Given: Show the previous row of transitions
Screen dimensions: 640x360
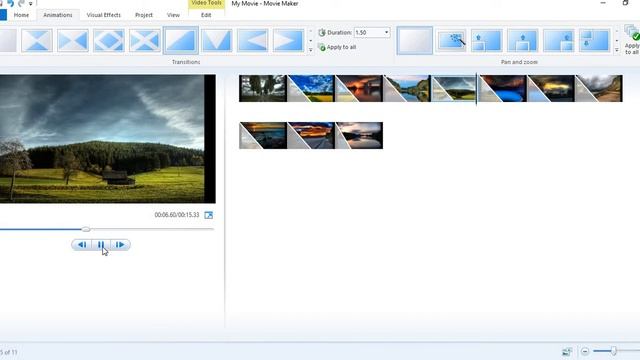Looking at the screenshot, I should point(310,31).
